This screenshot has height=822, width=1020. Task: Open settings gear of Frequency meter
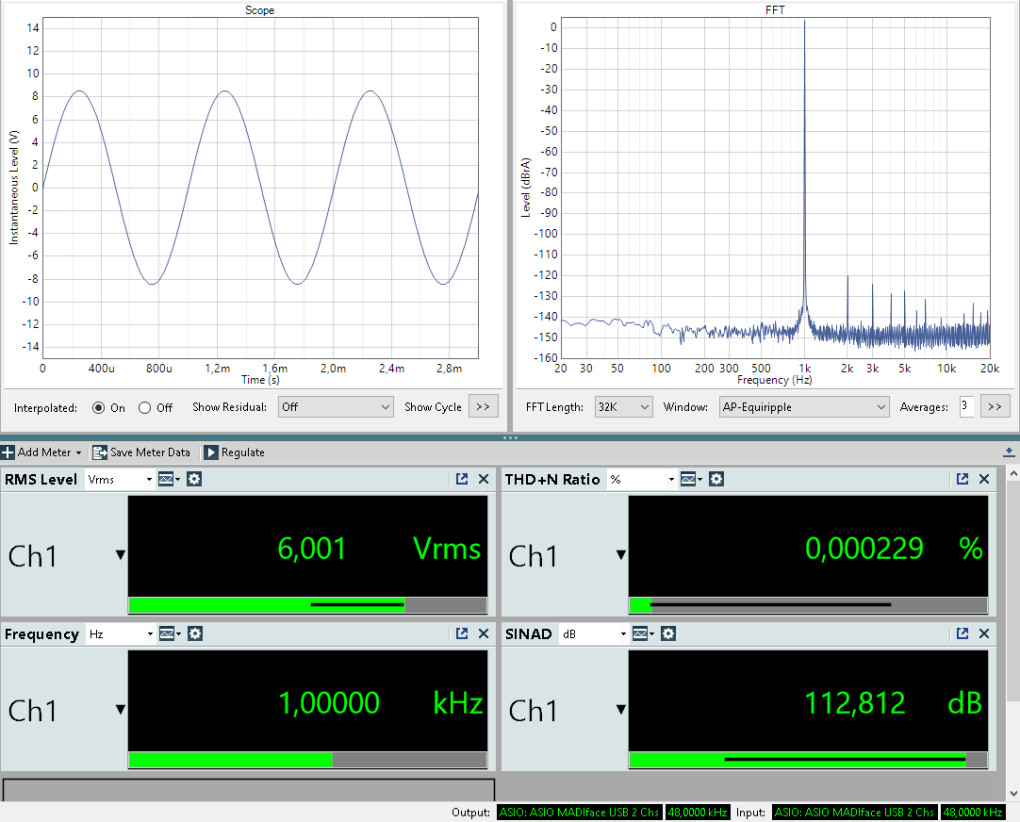(x=195, y=633)
